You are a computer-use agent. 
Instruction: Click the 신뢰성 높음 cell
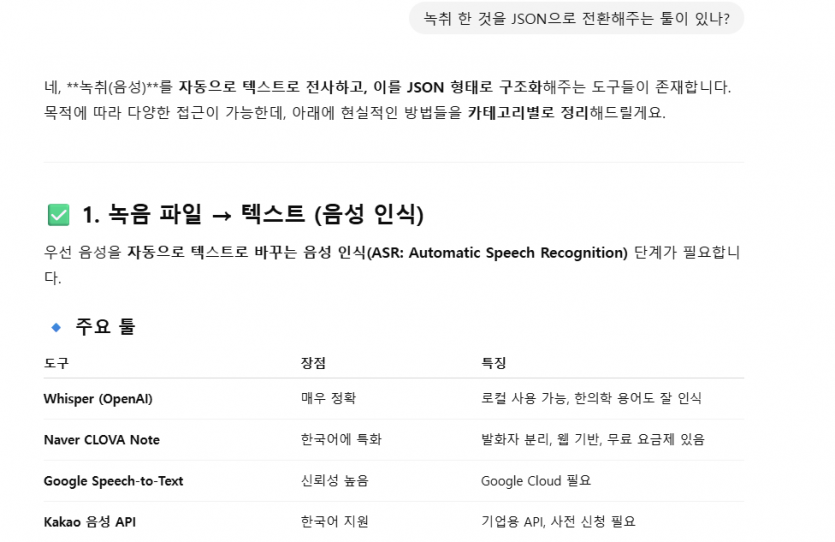click(x=335, y=481)
